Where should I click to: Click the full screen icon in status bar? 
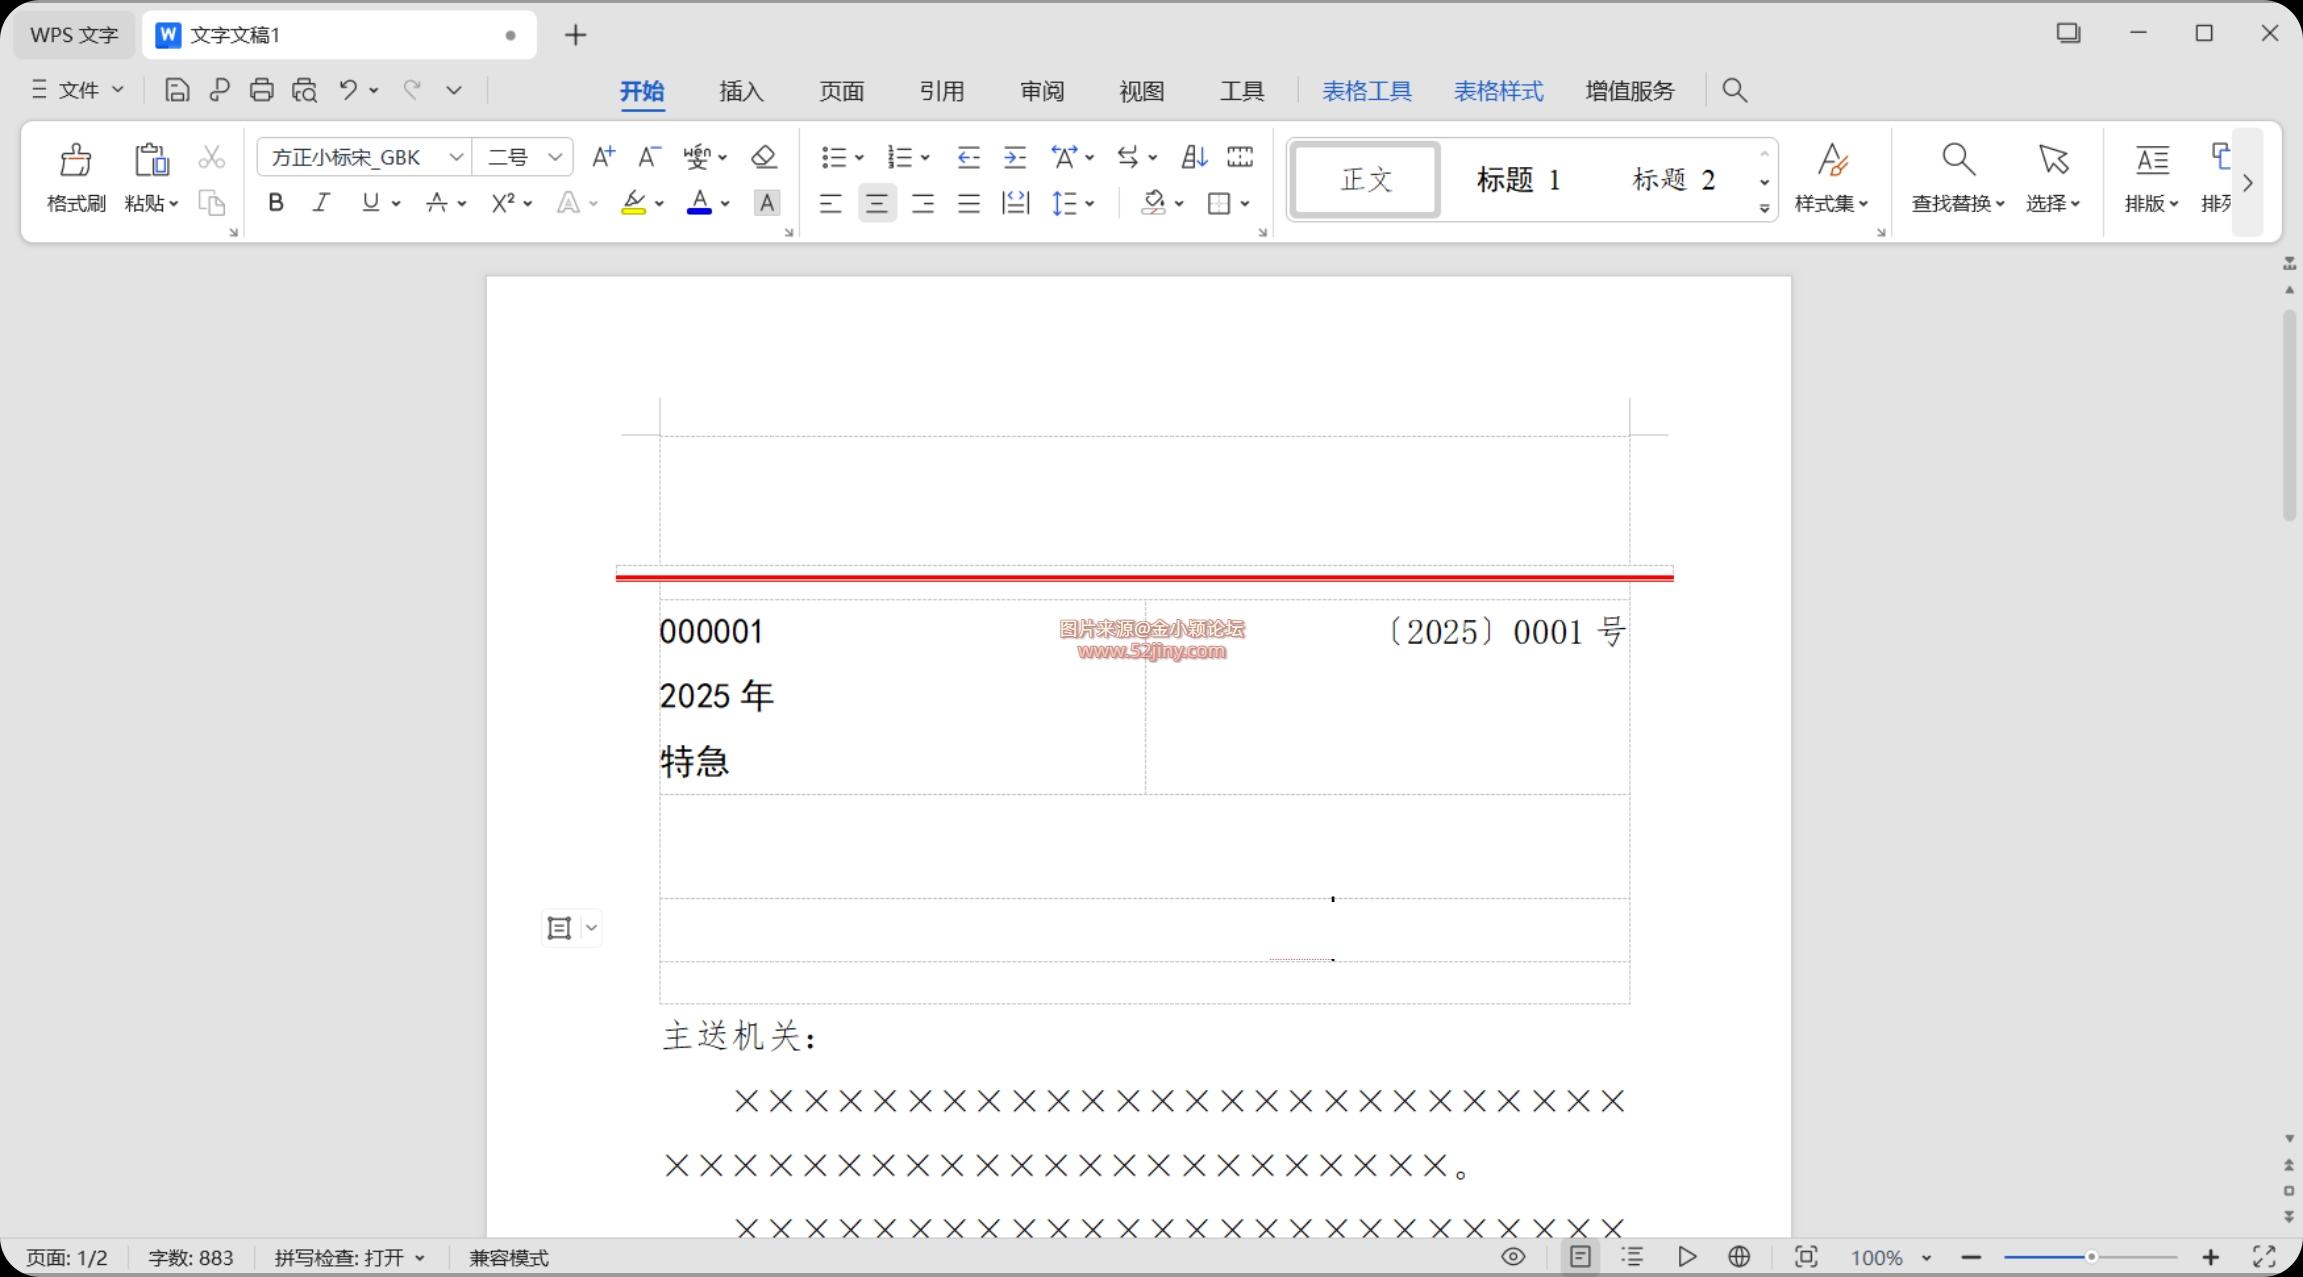2264,1257
